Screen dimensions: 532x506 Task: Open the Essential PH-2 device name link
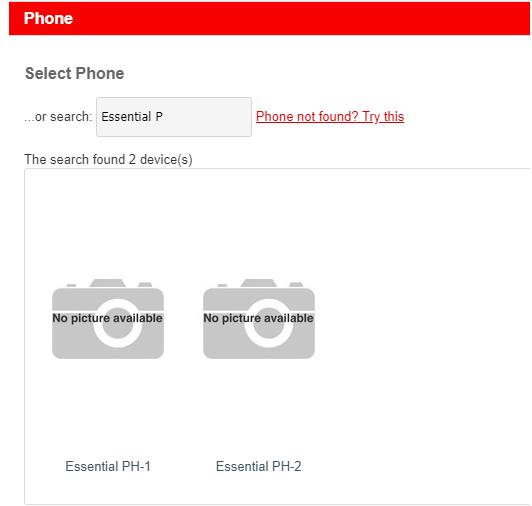259,466
